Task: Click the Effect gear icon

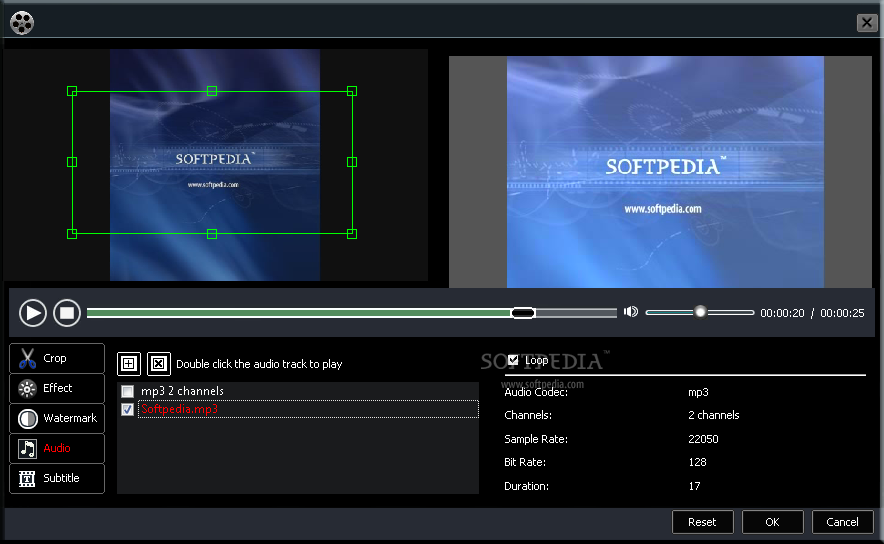Action: tap(27, 388)
